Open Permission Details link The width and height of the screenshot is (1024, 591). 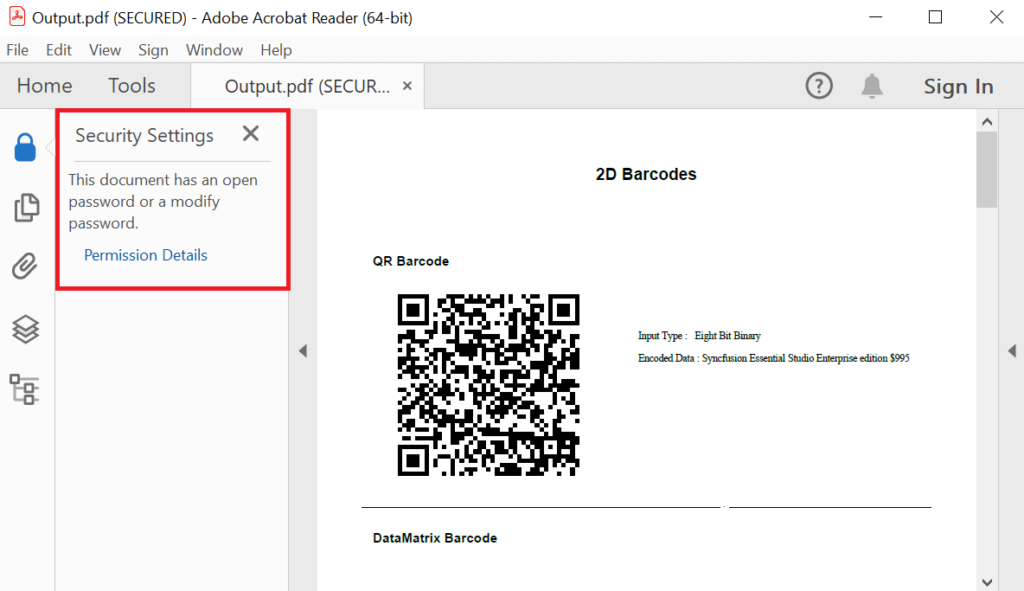pos(145,255)
